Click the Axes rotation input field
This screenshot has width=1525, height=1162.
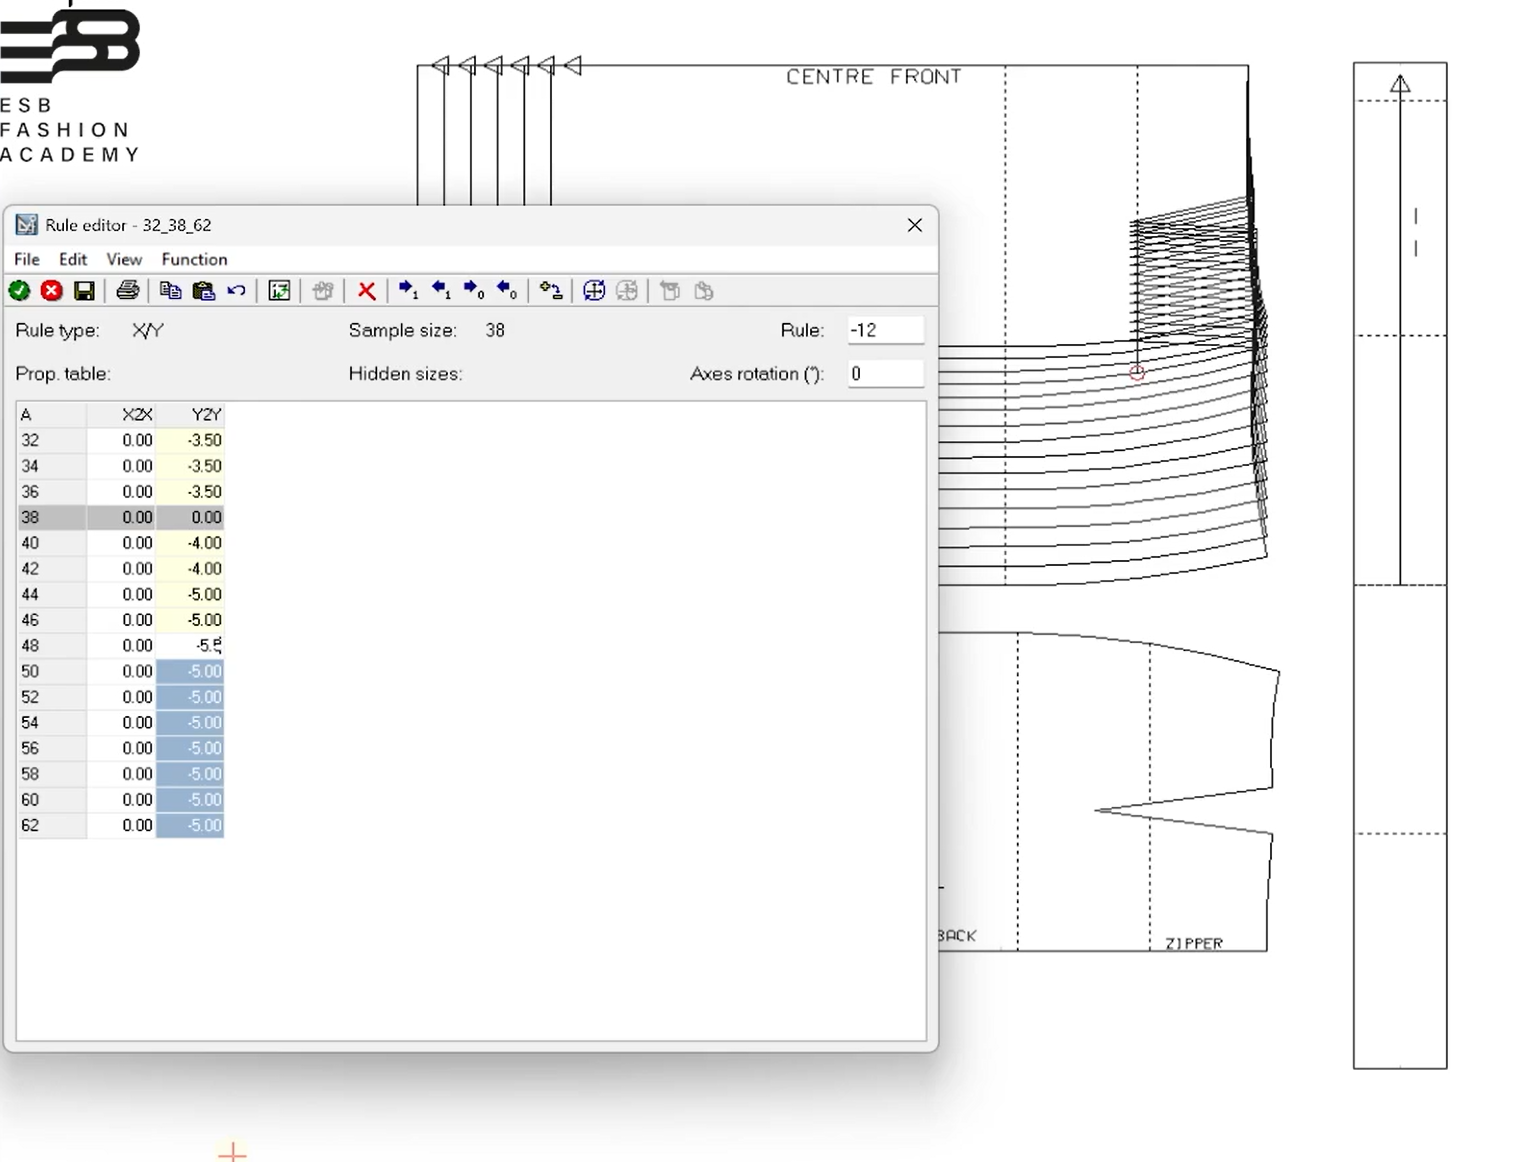(886, 374)
